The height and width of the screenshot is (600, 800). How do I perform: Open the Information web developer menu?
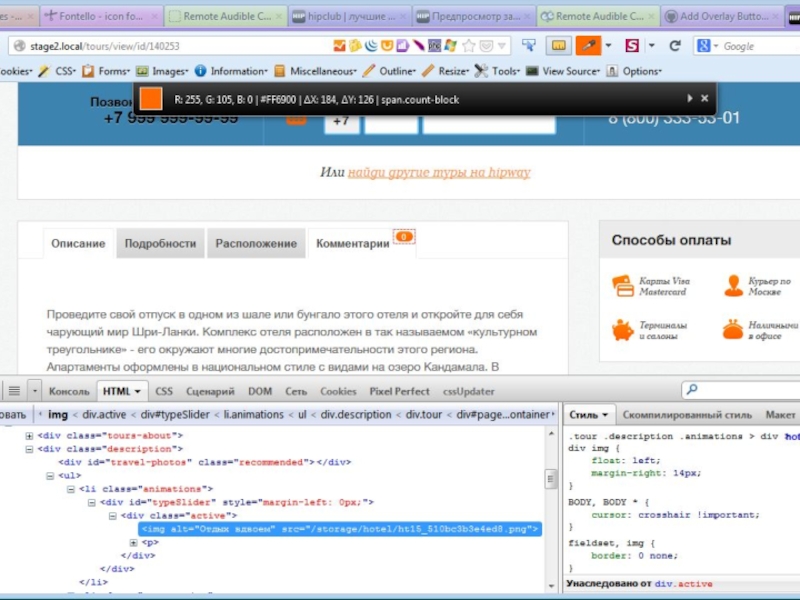pos(231,71)
